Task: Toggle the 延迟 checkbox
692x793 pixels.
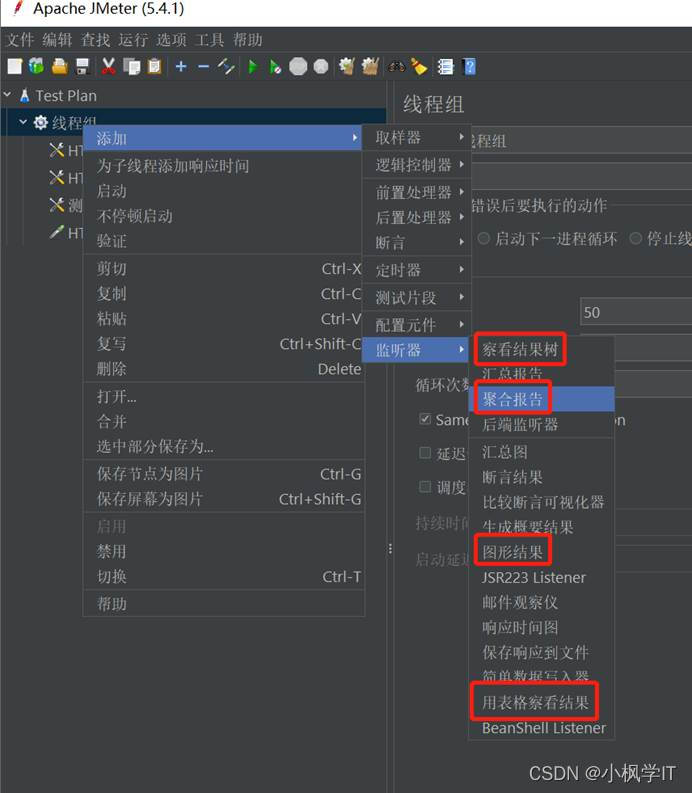Action: pos(425,452)
